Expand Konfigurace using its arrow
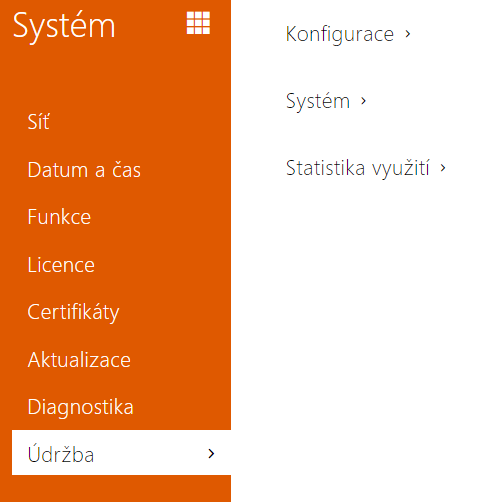Screen dimensions: 501x502 click(408, 34)
